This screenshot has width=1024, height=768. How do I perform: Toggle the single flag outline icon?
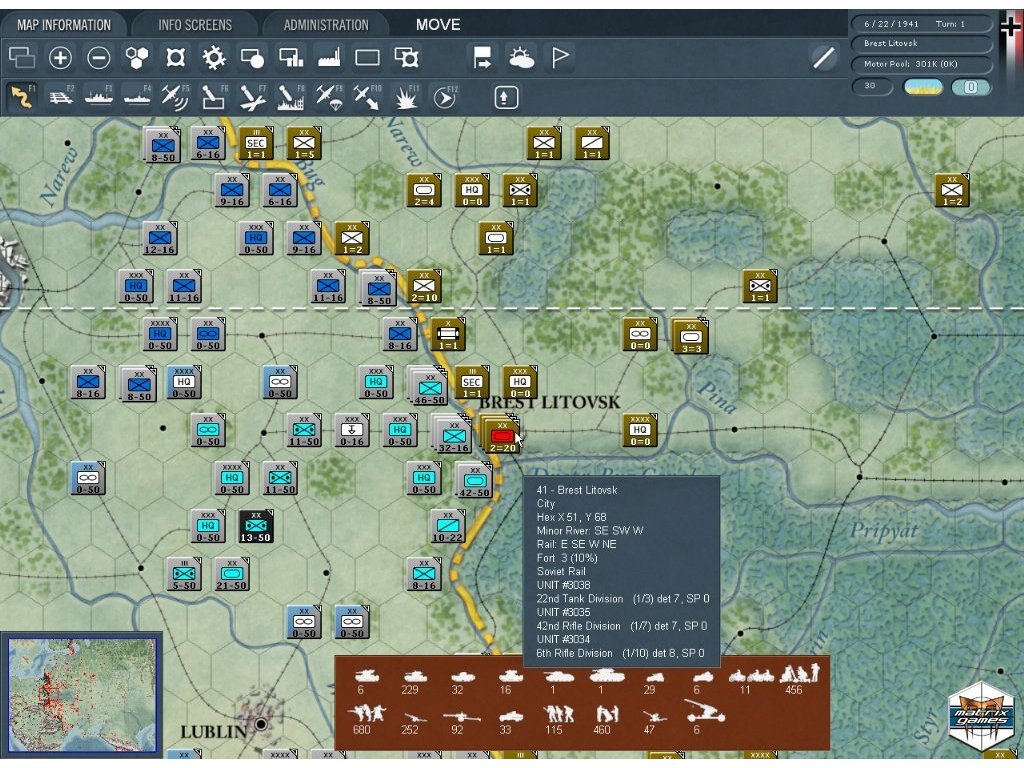[560, 58]
